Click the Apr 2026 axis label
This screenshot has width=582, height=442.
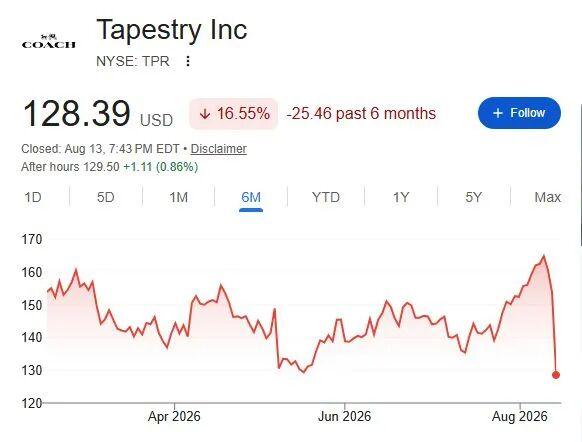click(x=174, y=416)
